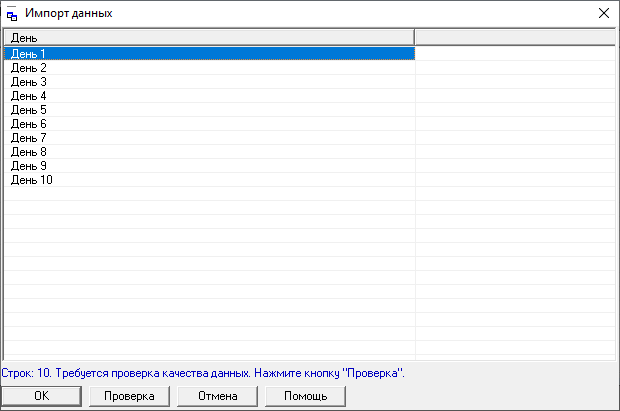Pick the День 6 list item
620x411 pixels.
pos(29,124)
